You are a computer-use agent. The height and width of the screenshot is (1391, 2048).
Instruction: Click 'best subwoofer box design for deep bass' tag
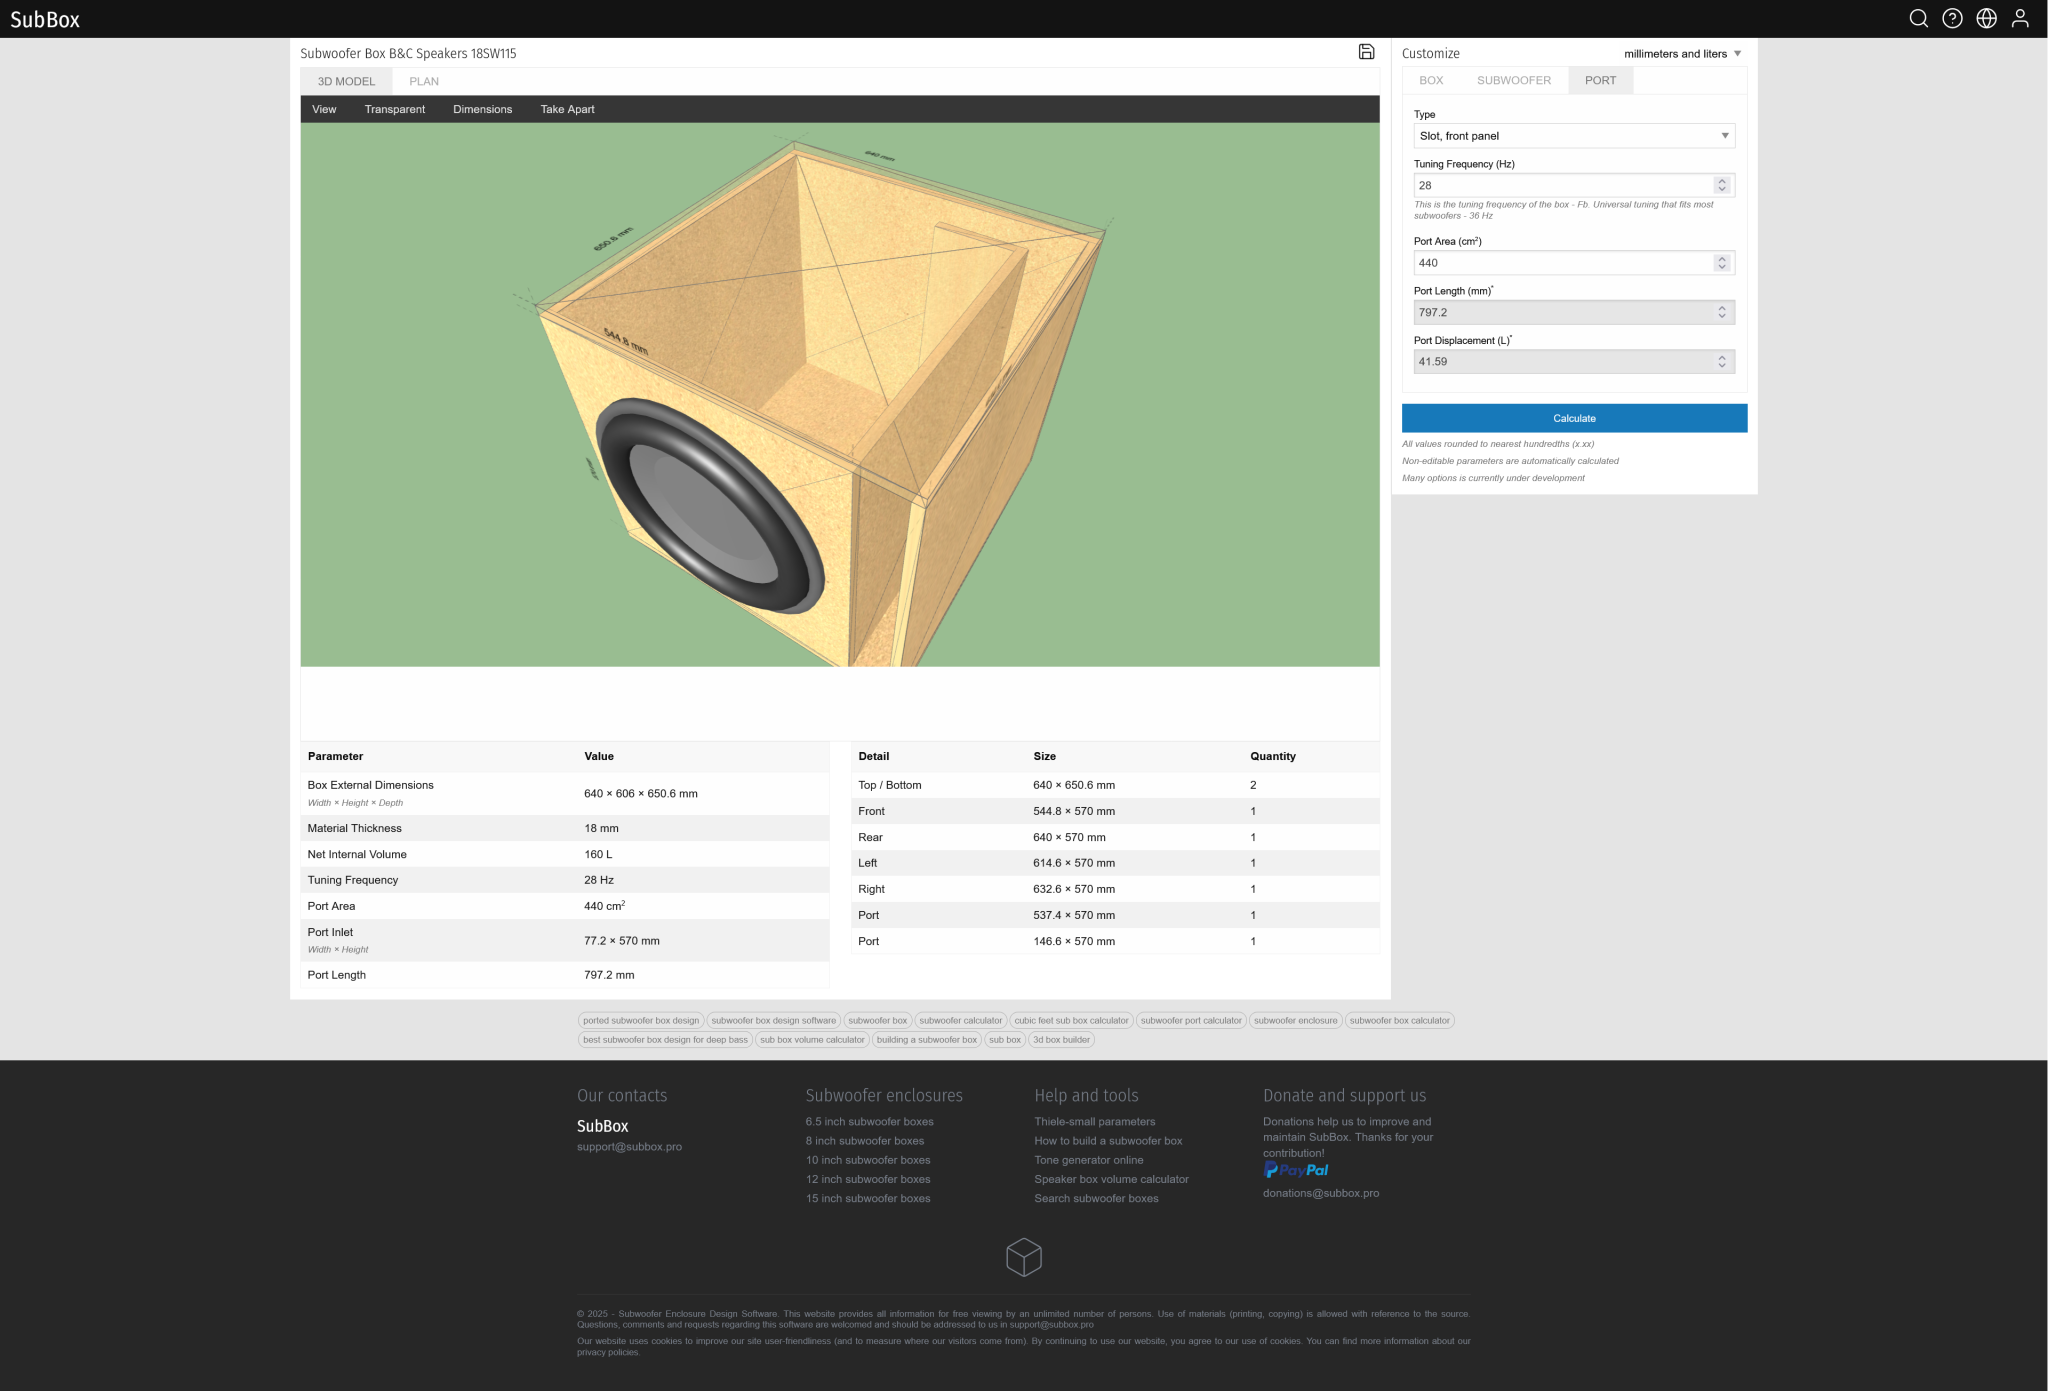pyautogui.click(x=665, y=1040)
